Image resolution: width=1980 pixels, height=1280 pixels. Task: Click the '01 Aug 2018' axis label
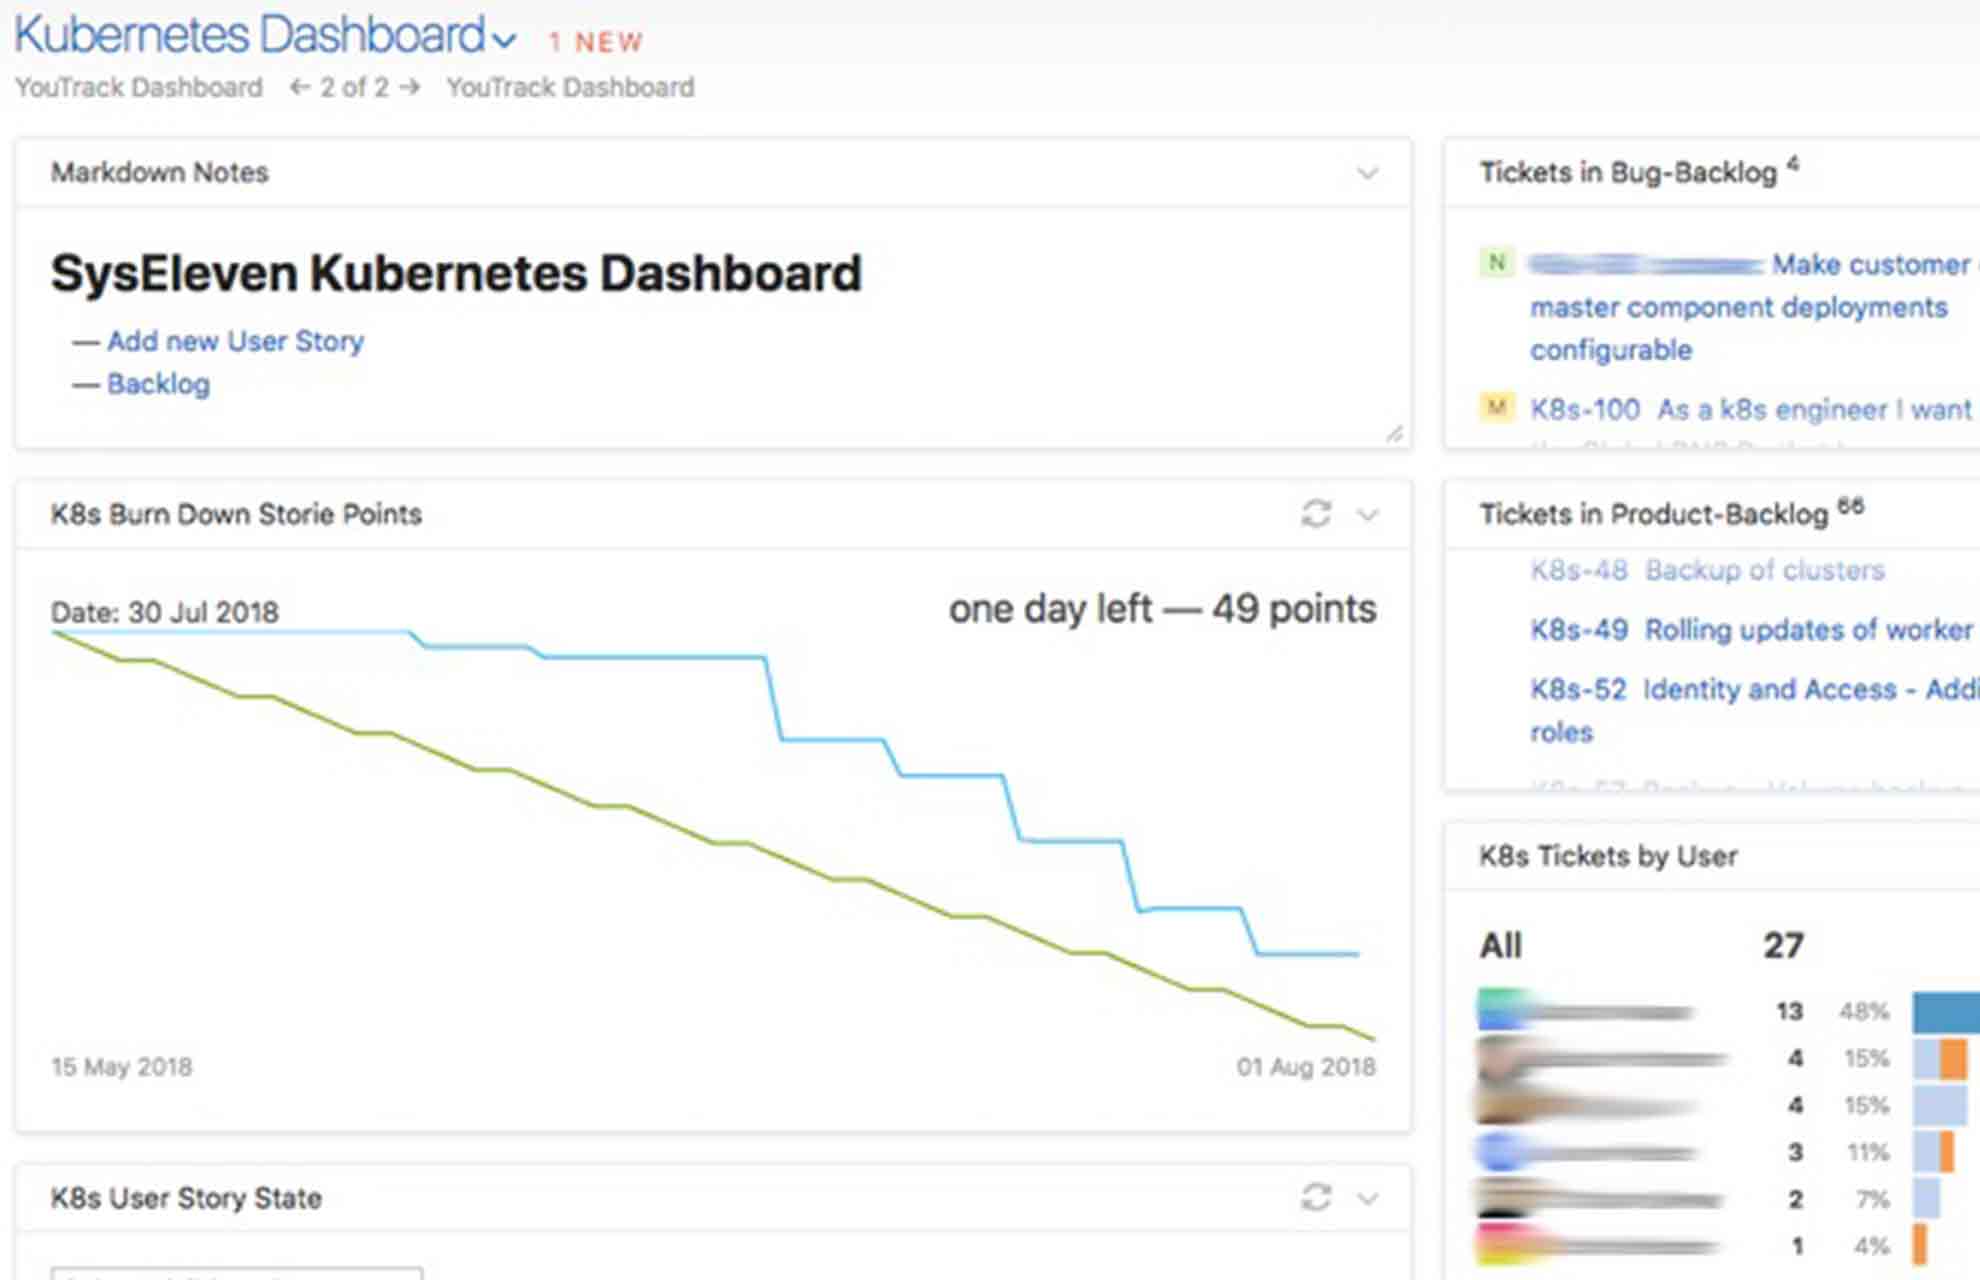click(x=1306, y=1067)
